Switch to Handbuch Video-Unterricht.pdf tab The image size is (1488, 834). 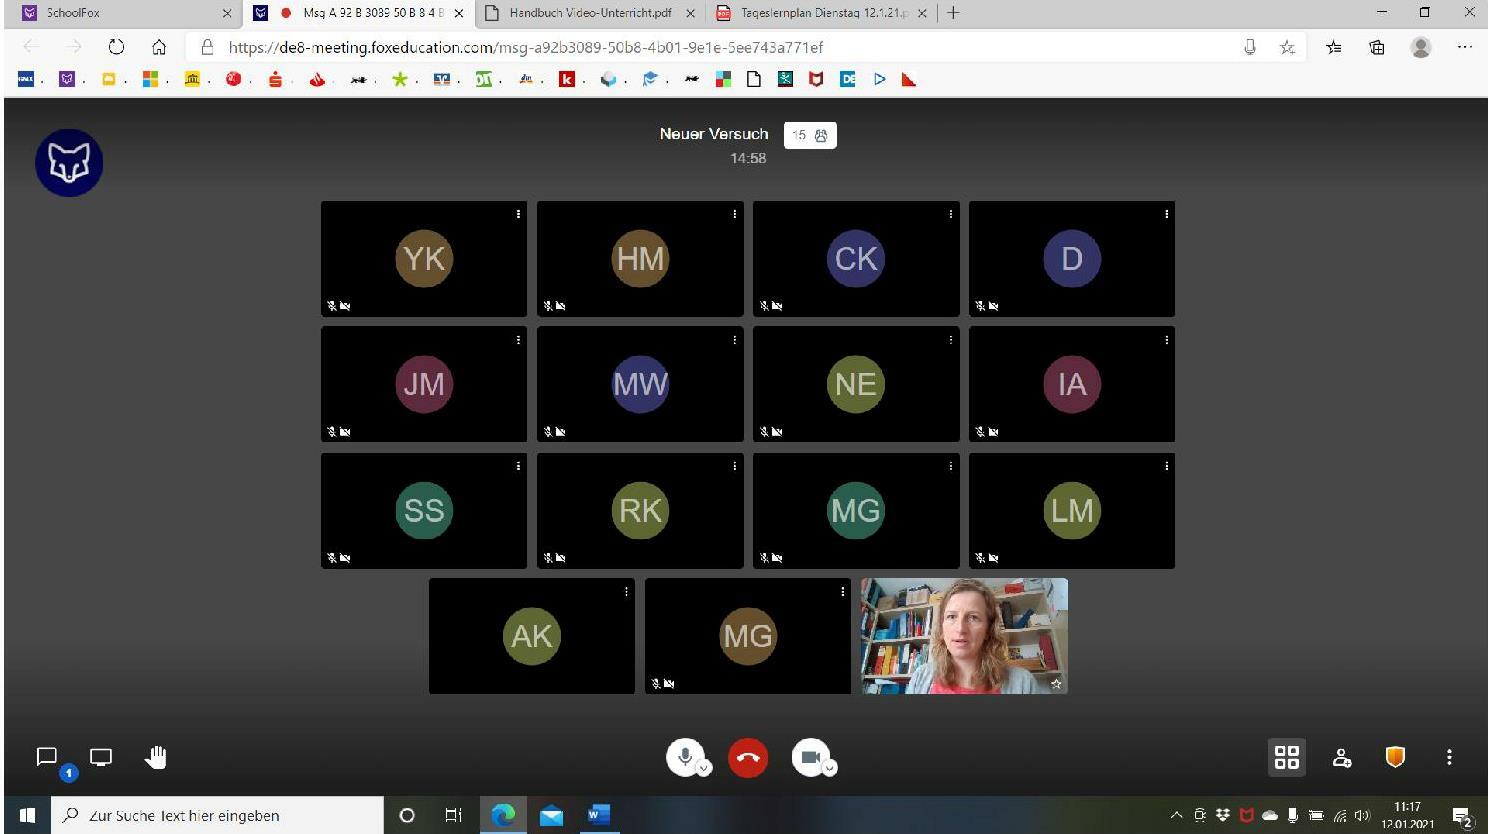[x=589, y=13]
